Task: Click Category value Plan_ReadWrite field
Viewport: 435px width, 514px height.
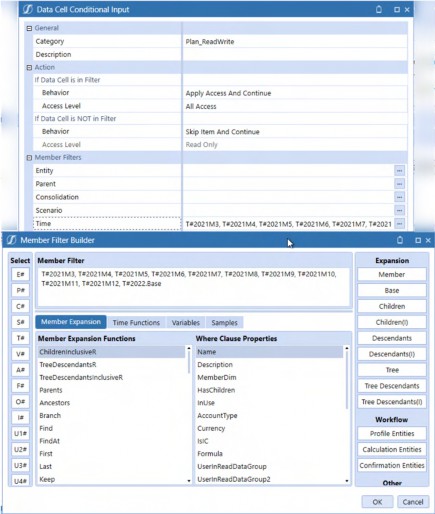Action: (295, 41)
